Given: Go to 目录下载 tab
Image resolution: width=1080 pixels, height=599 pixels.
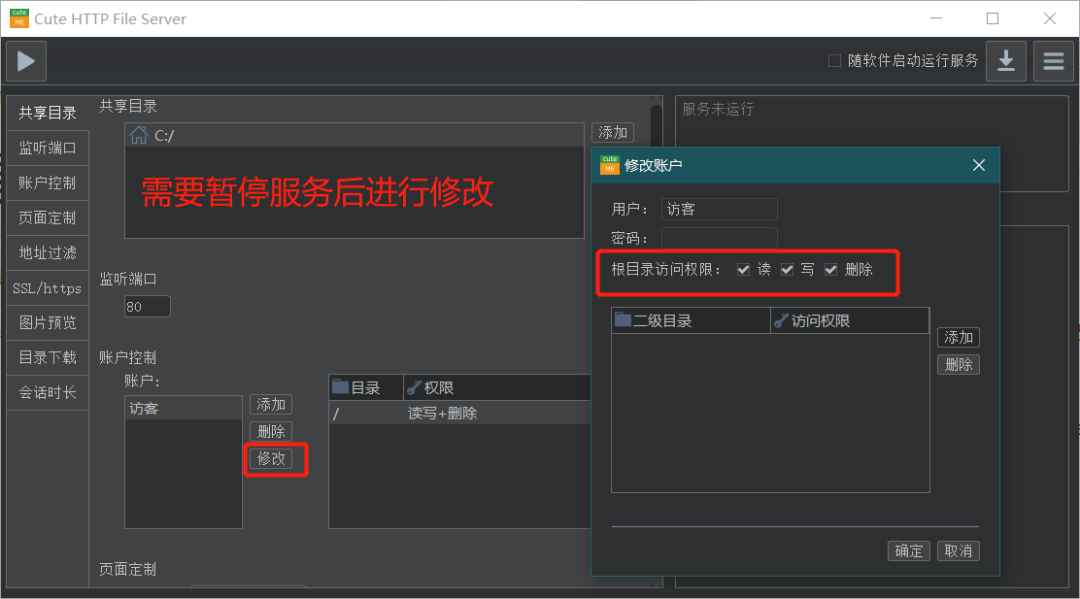Looking at the screenshot, I should point(48,358).
